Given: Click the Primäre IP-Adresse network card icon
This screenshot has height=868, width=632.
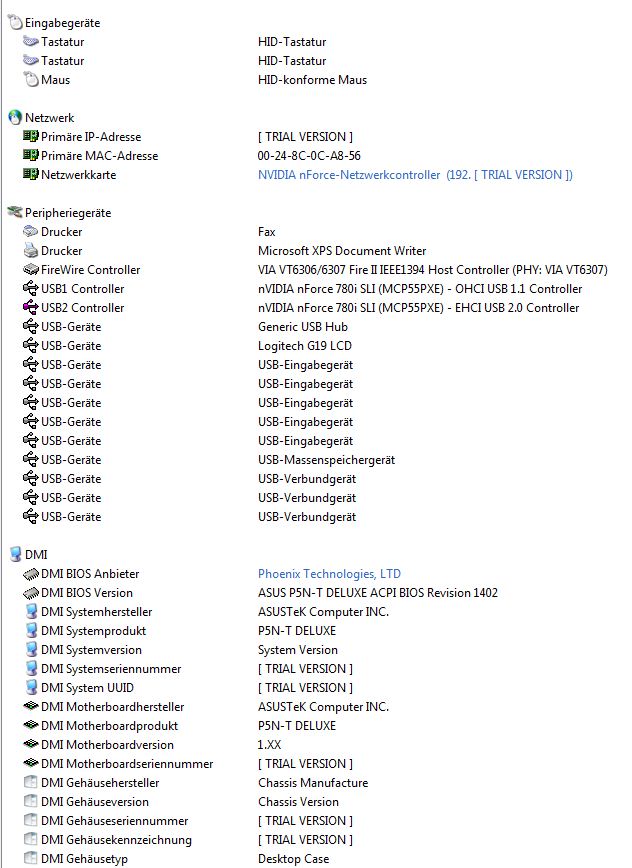Looking at the screenshot, I should [x=30, y=136].
